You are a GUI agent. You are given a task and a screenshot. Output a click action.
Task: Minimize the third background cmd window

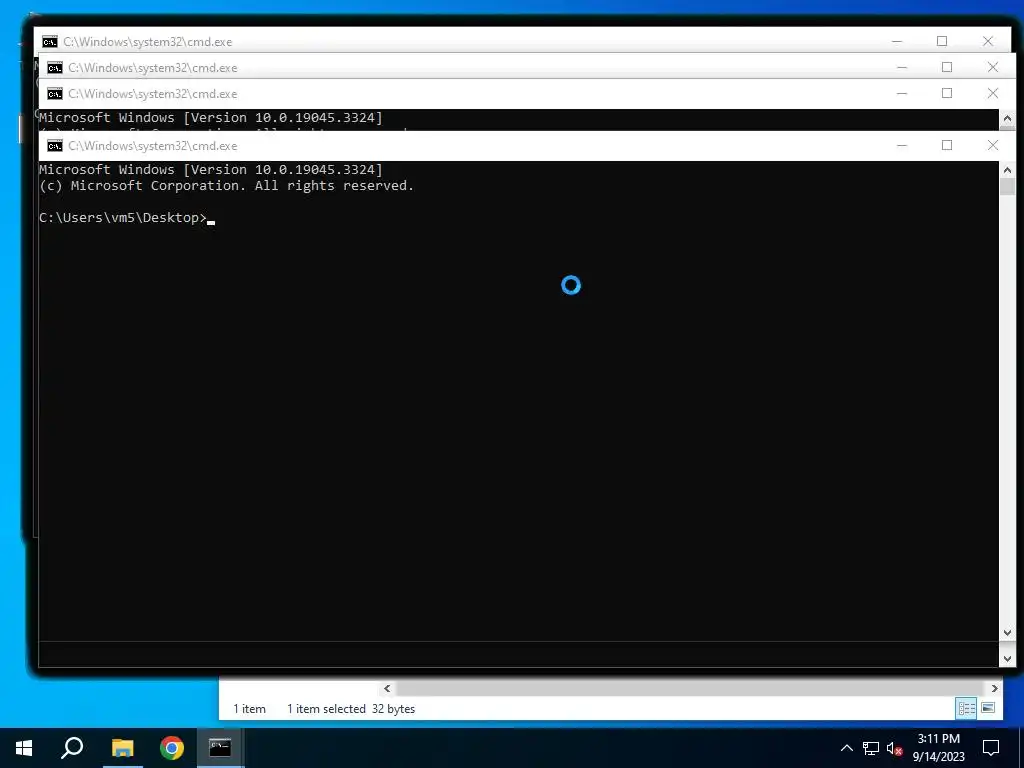click(902, 93)
